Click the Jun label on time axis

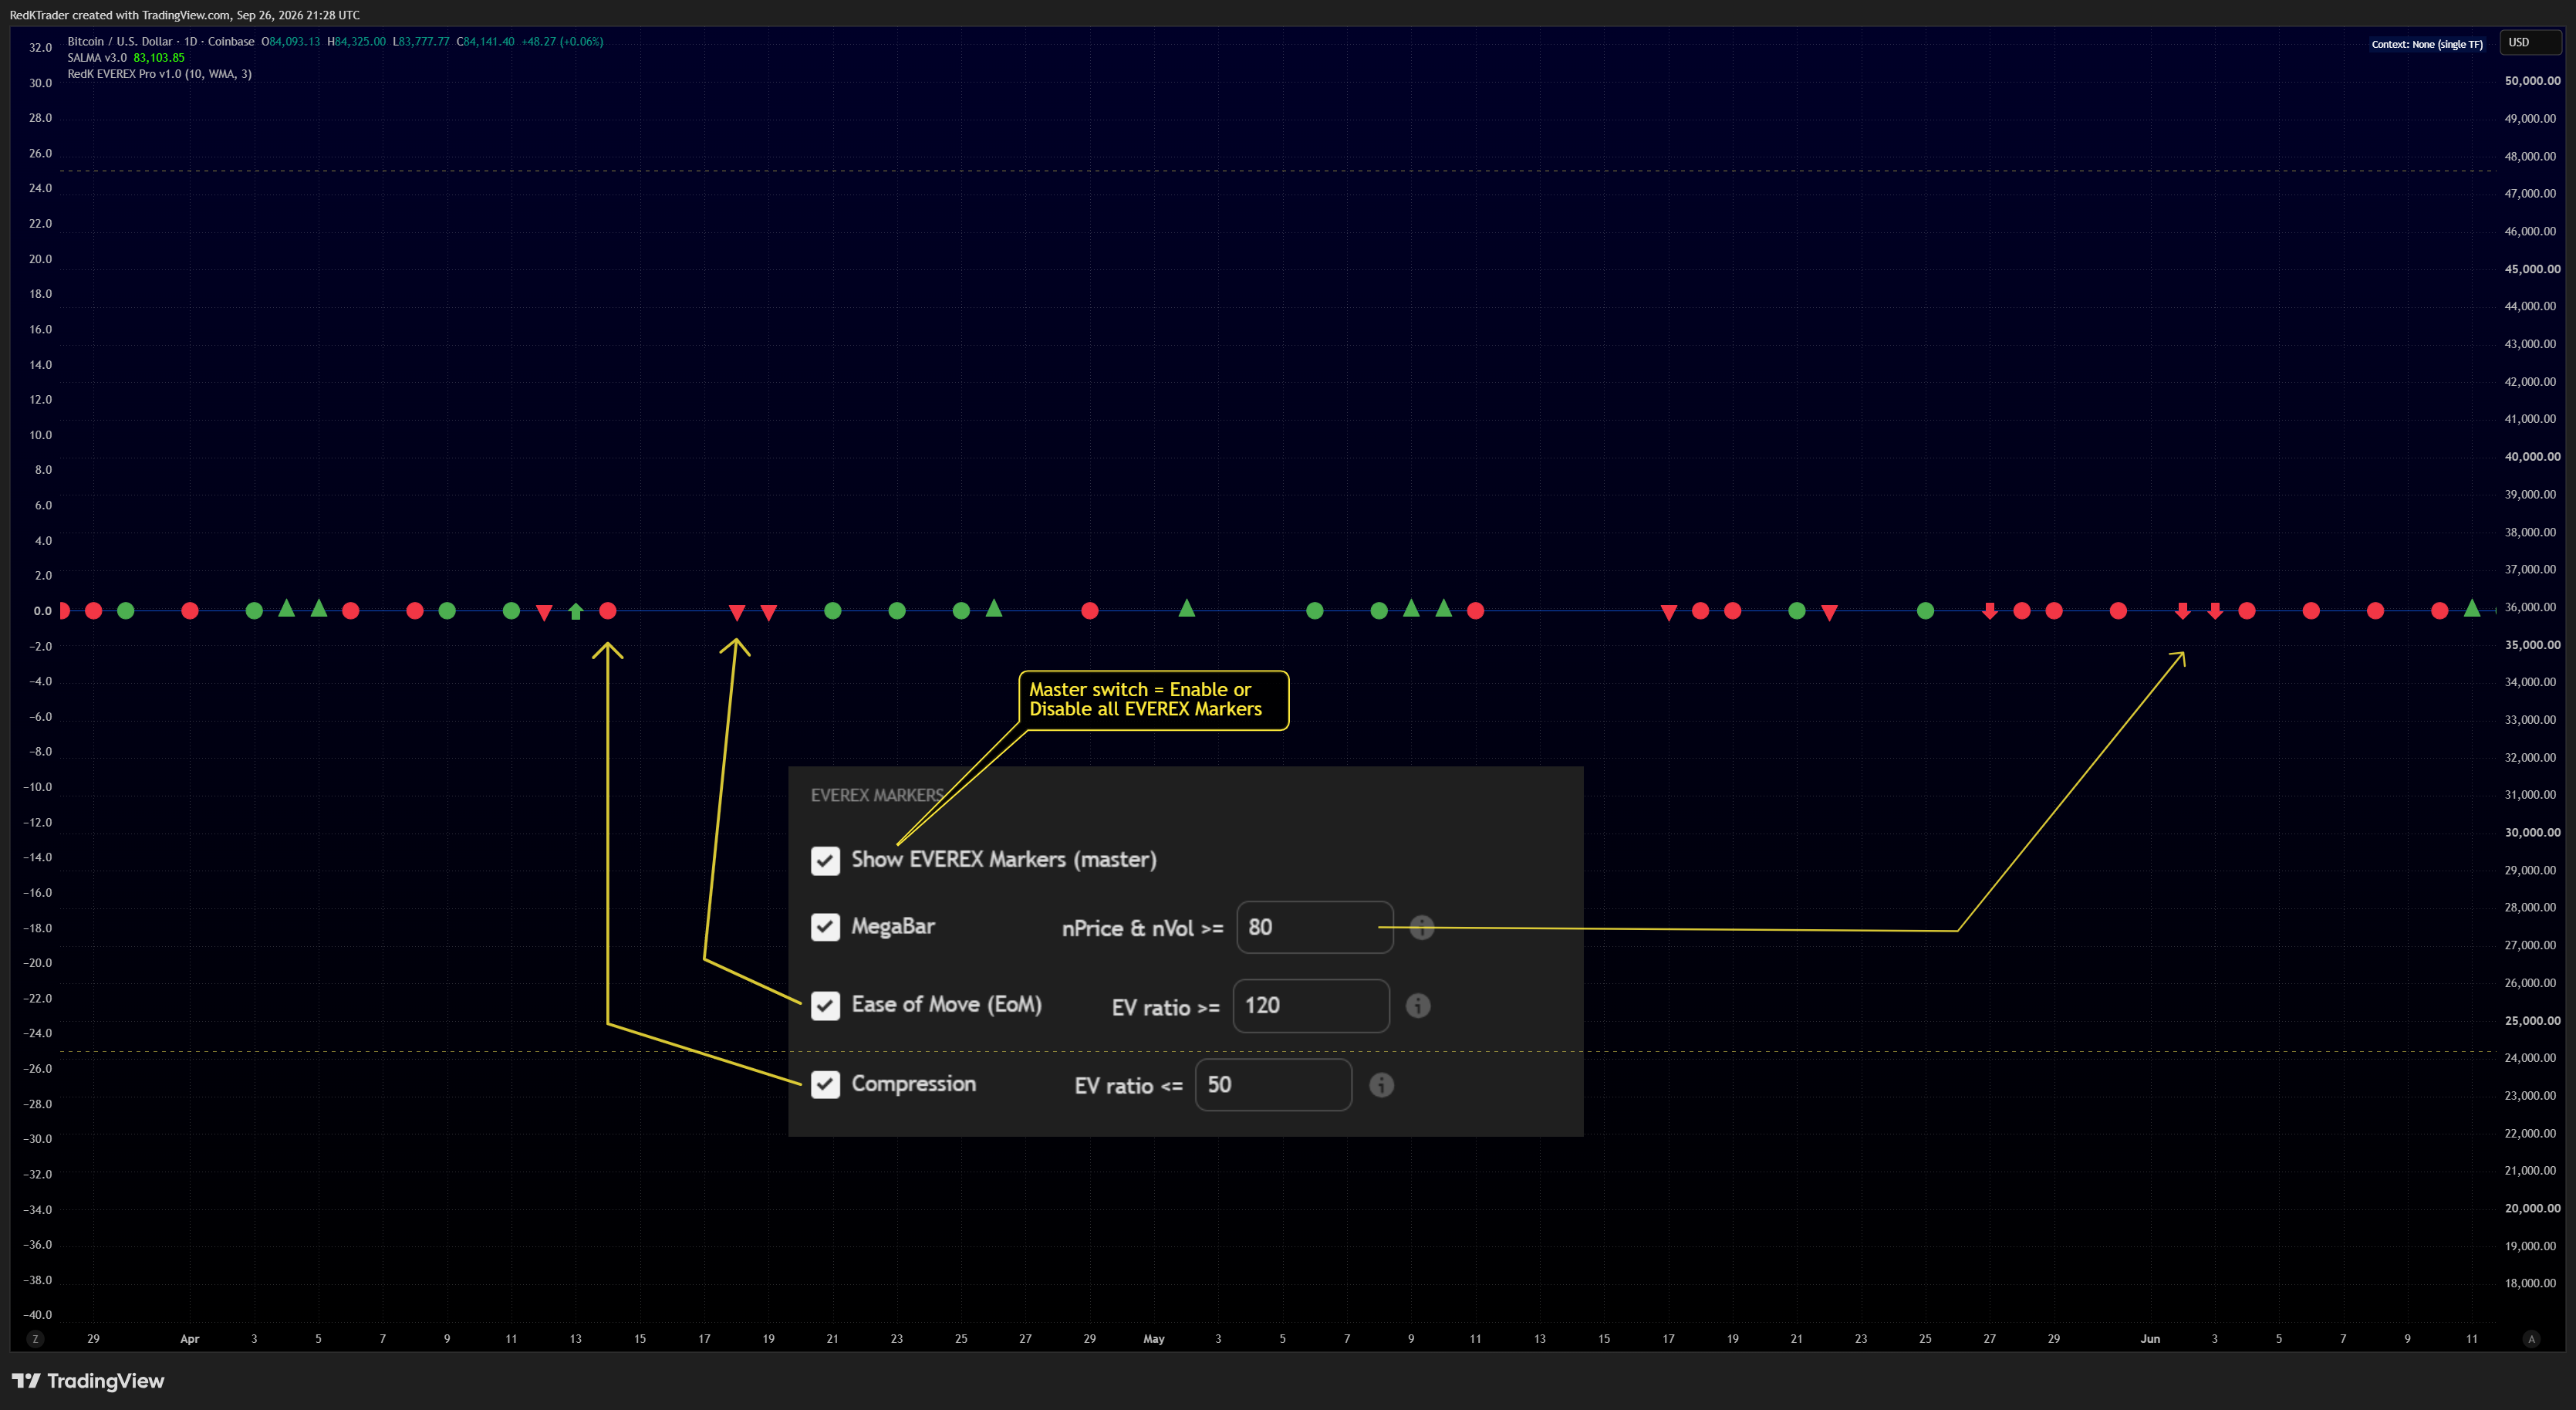tap(2150, 1339)
